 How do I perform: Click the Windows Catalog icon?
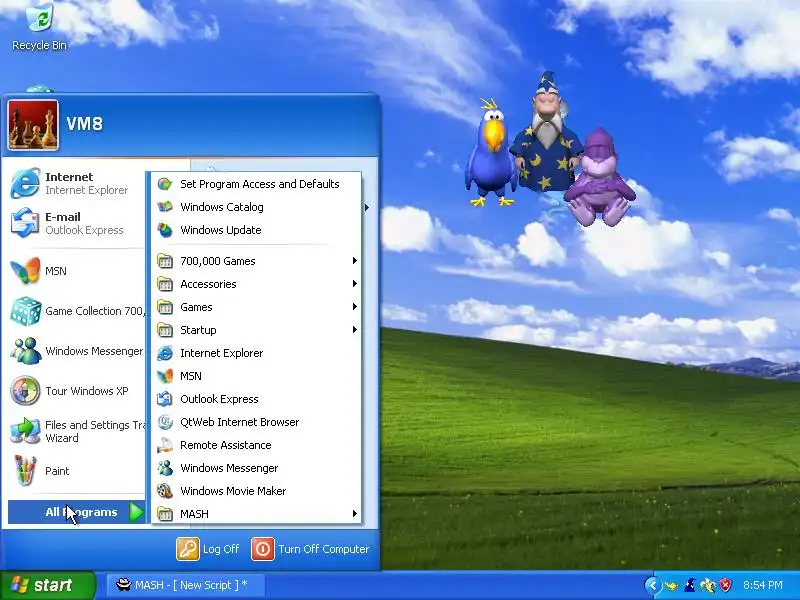coord(165,207)
